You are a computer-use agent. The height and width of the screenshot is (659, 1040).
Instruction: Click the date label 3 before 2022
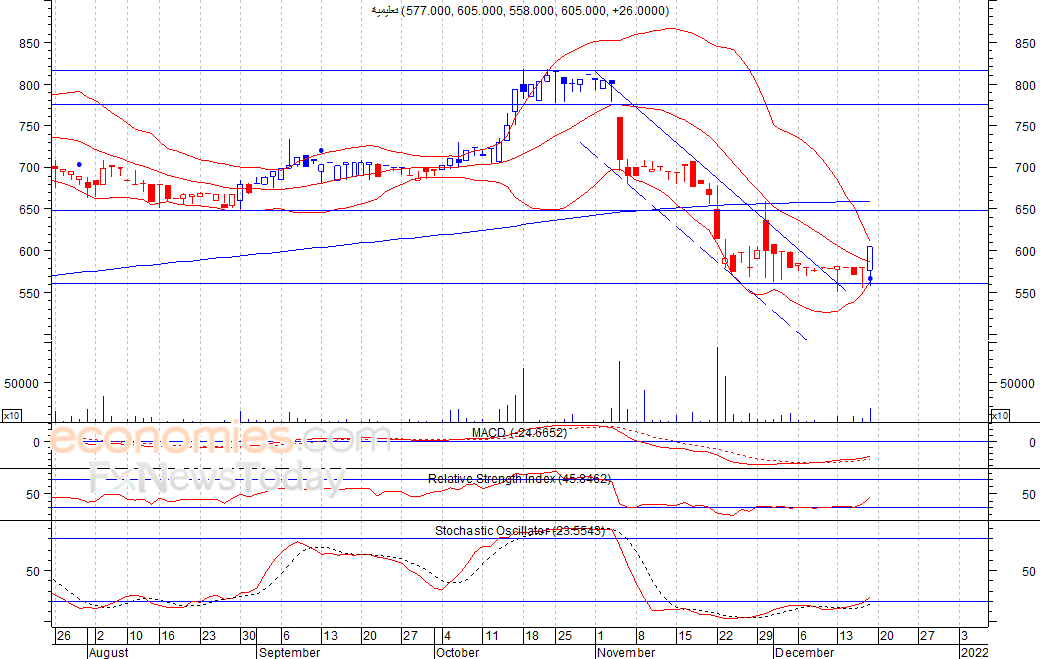964,636
